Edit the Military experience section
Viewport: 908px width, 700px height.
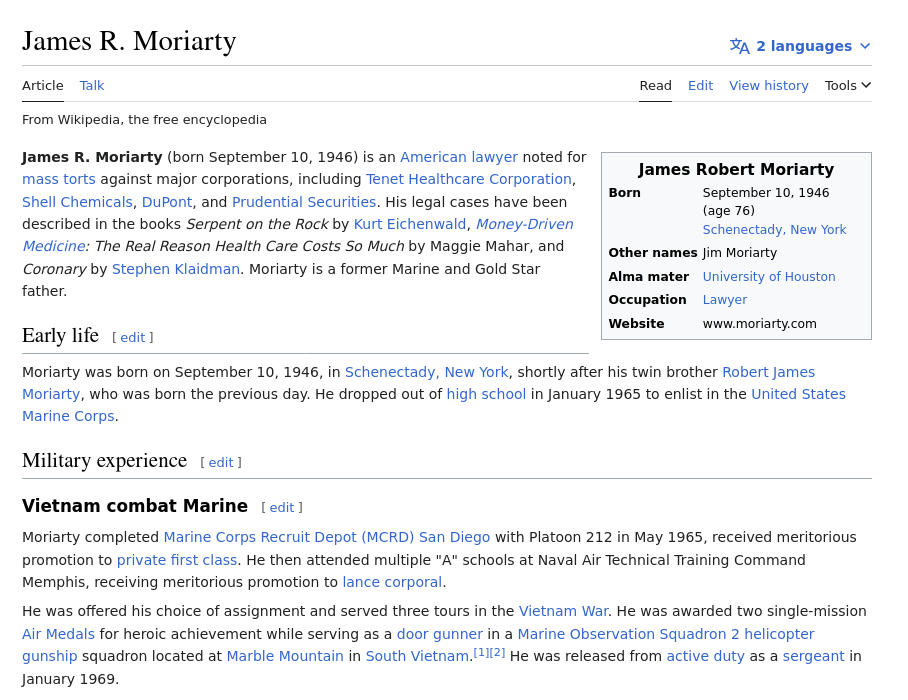coord(221,463)
